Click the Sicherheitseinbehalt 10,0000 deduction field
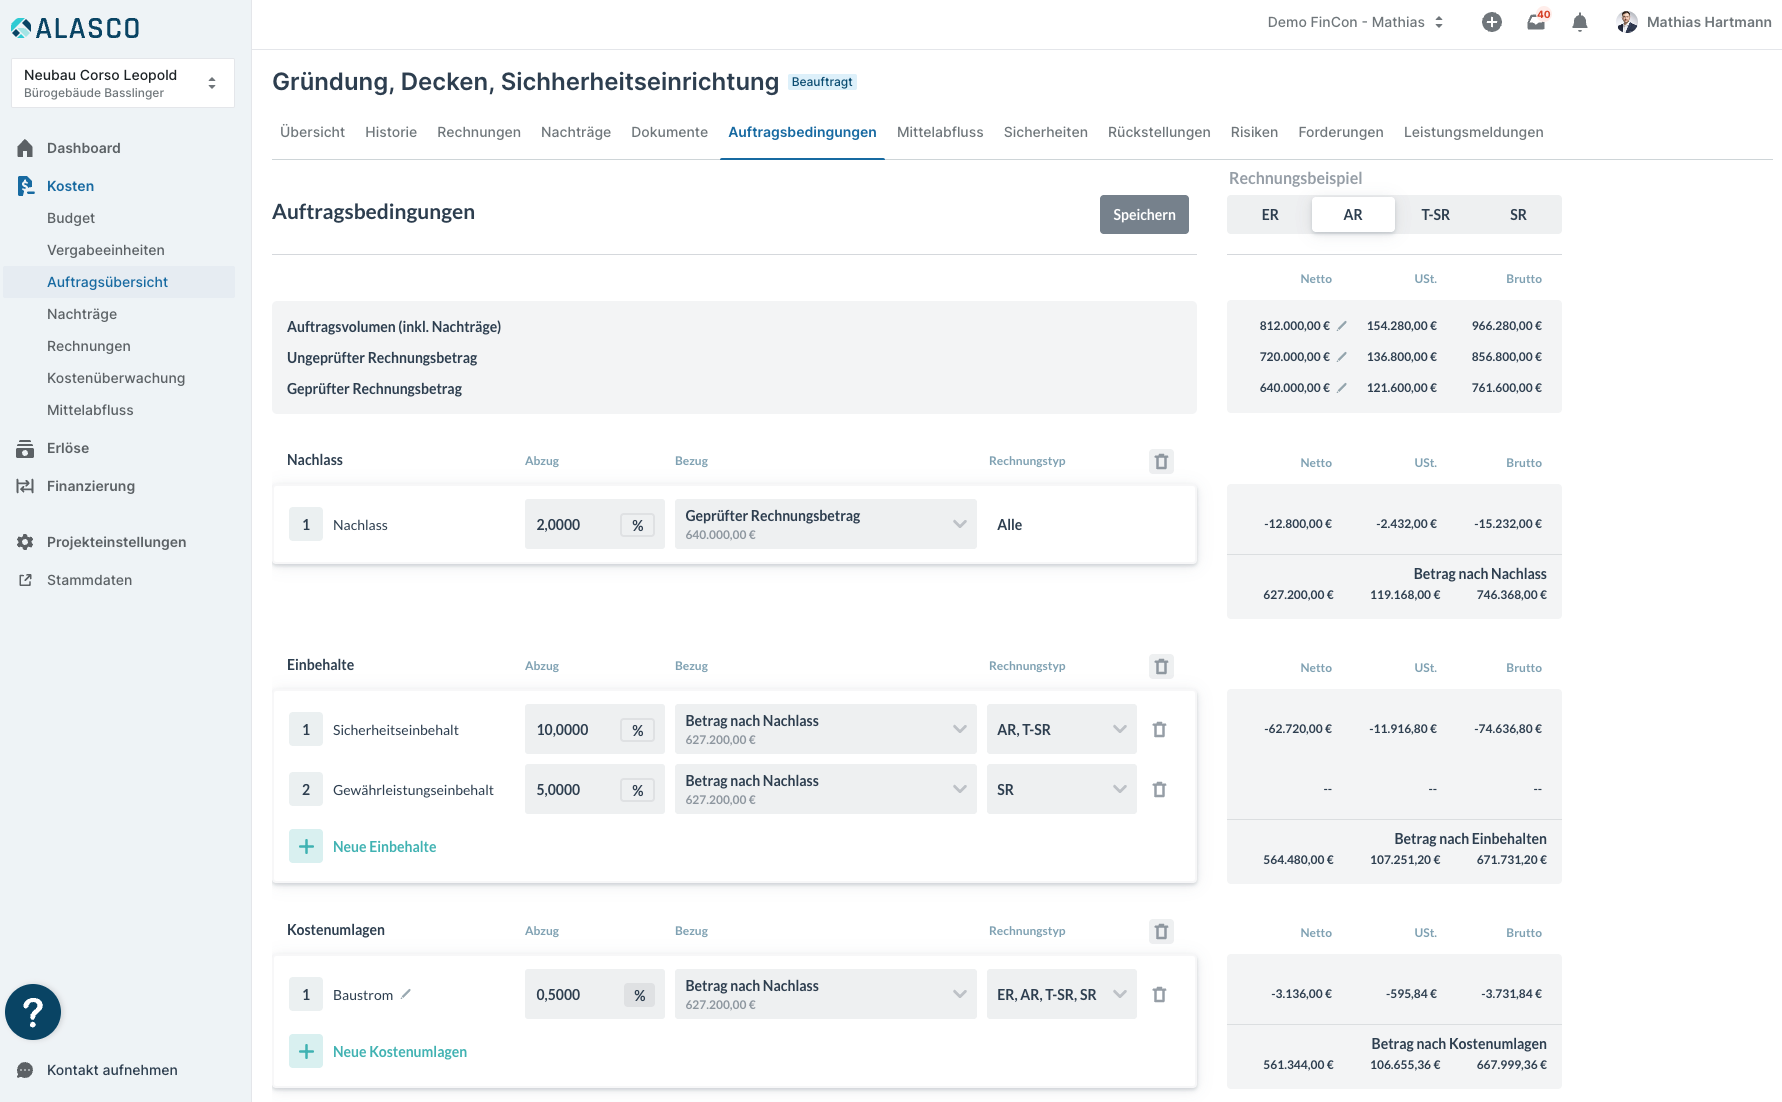 pyautogui.click(x=572, y=730)
